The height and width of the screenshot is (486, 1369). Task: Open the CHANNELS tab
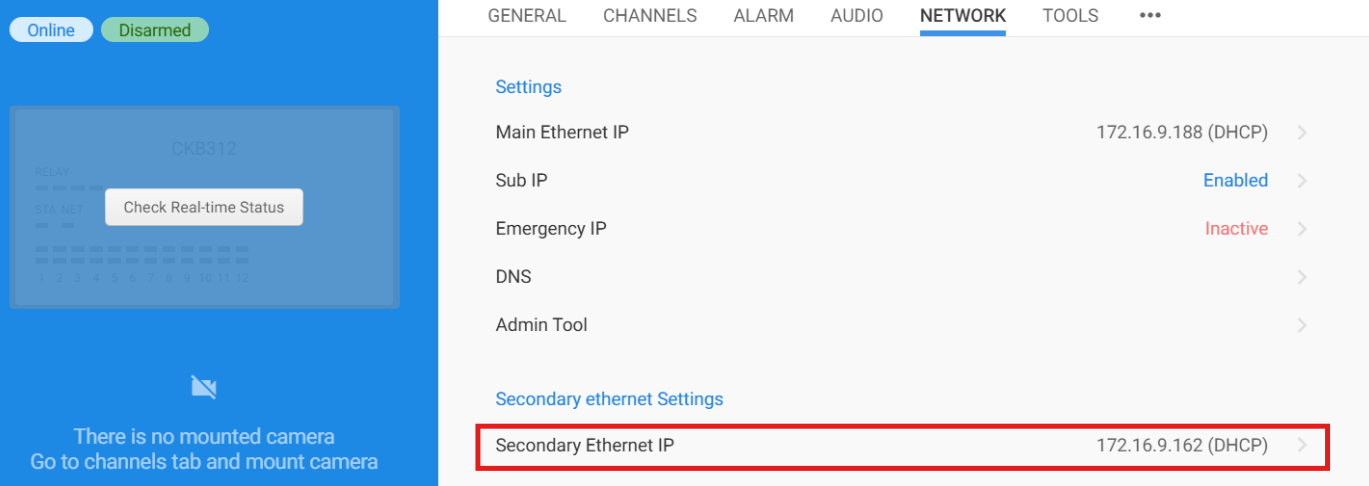point(650,16)
